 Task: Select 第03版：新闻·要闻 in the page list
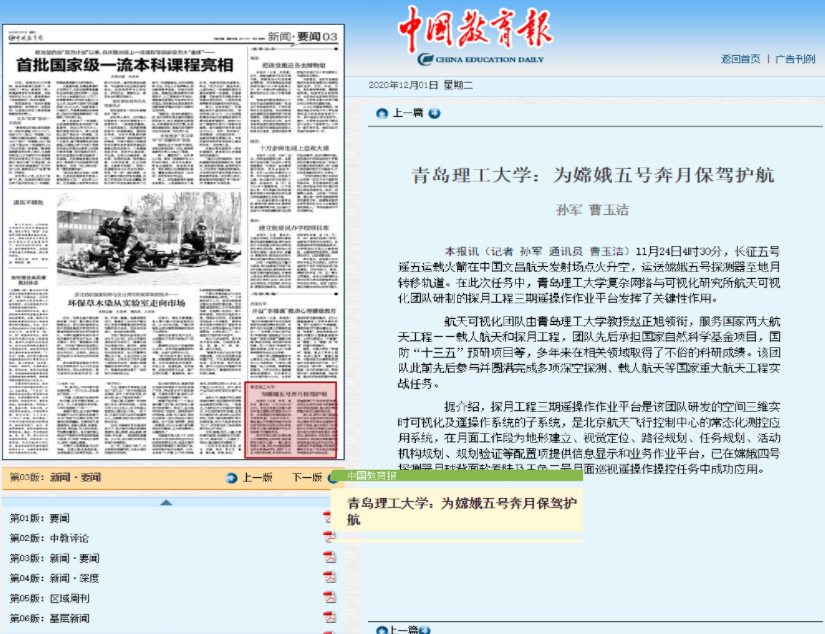tap(54, 558)
